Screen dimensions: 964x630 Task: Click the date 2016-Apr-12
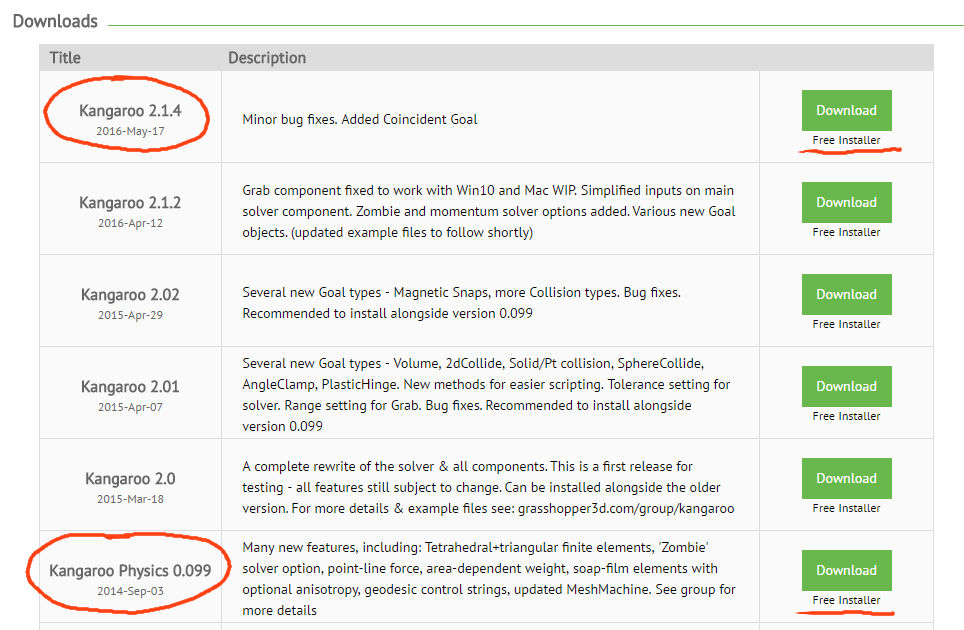[130, 223]
